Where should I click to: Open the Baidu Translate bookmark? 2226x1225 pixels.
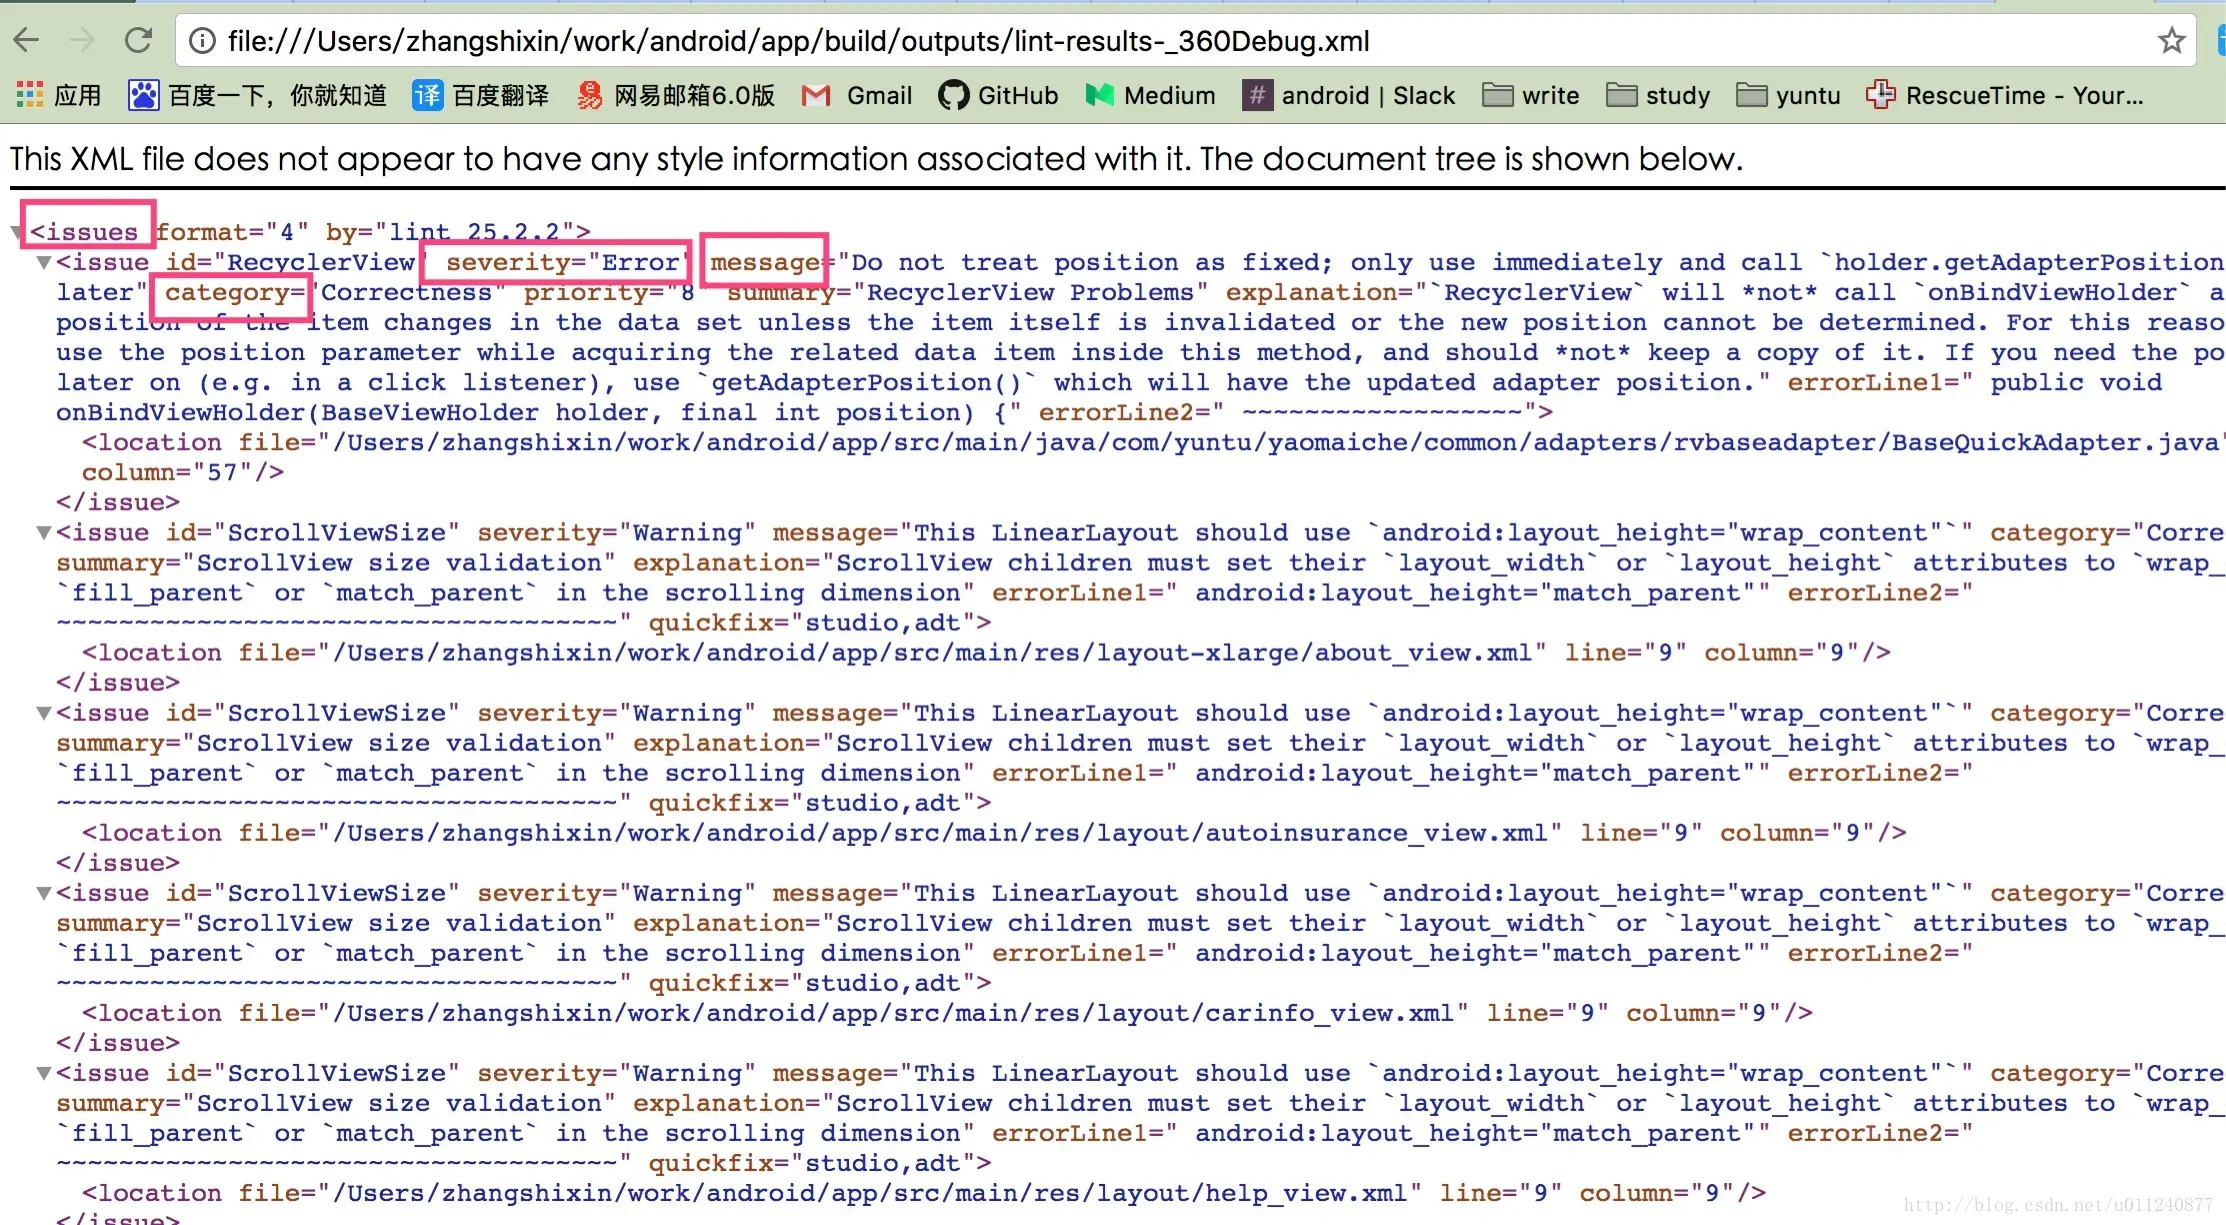[481, 95]
